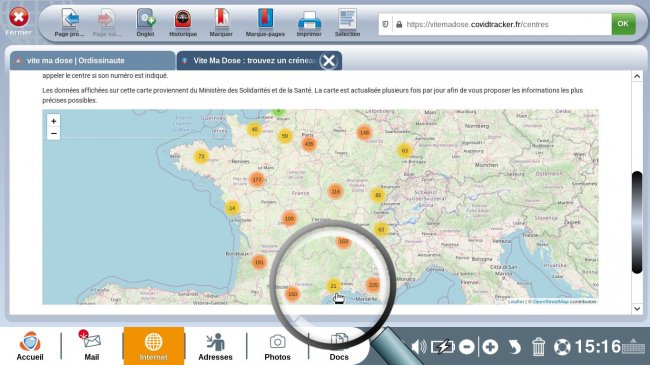This screenshot has width=650, height=365.
Task: Open the 14 cluster near La Rochelle
Action: 232,208
